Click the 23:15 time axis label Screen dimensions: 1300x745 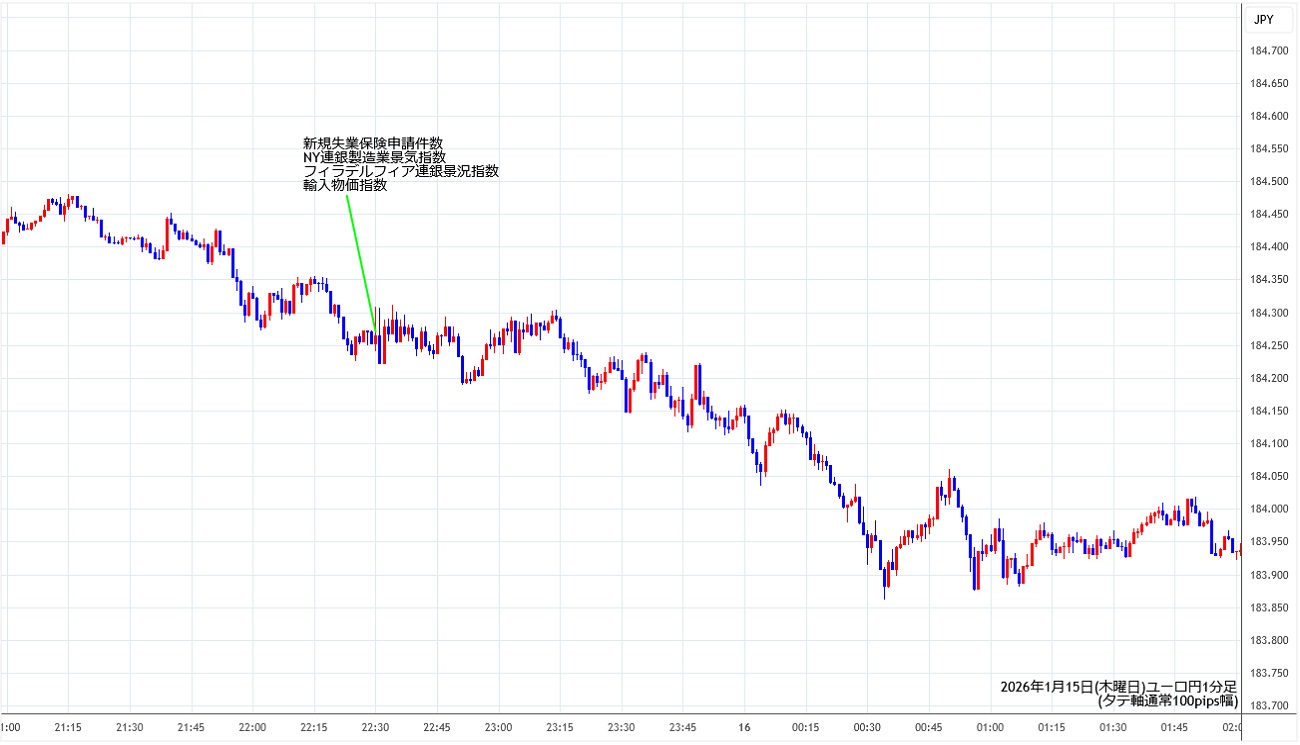coord(560,727)
